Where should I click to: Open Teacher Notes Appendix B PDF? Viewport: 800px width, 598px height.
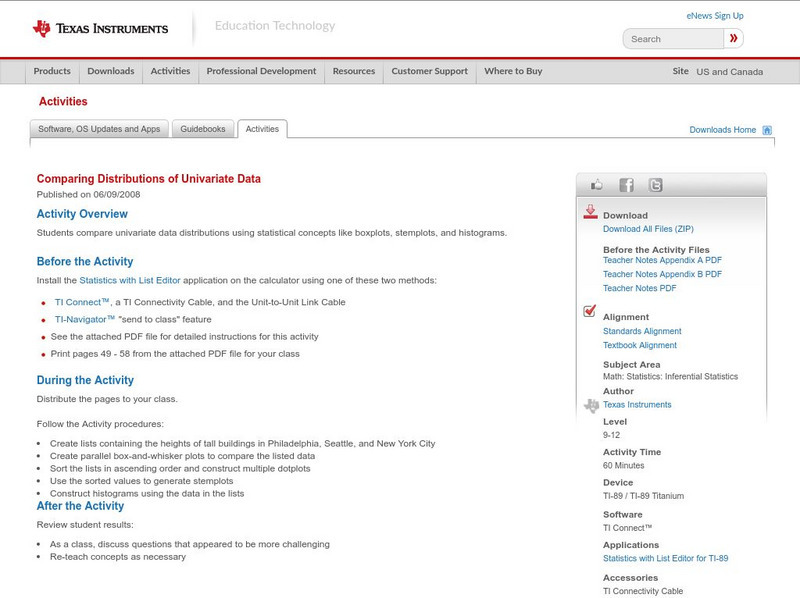tap(662, 274)
